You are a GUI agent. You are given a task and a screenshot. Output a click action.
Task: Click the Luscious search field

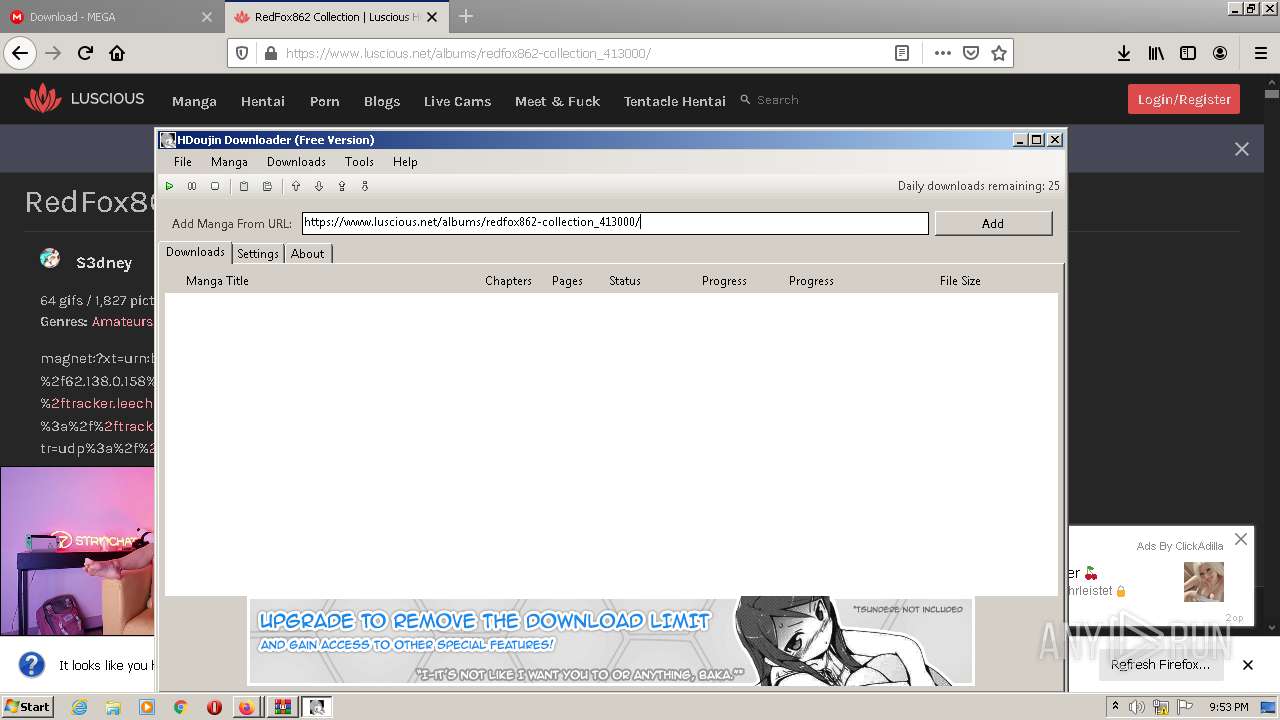click(778, 100)
